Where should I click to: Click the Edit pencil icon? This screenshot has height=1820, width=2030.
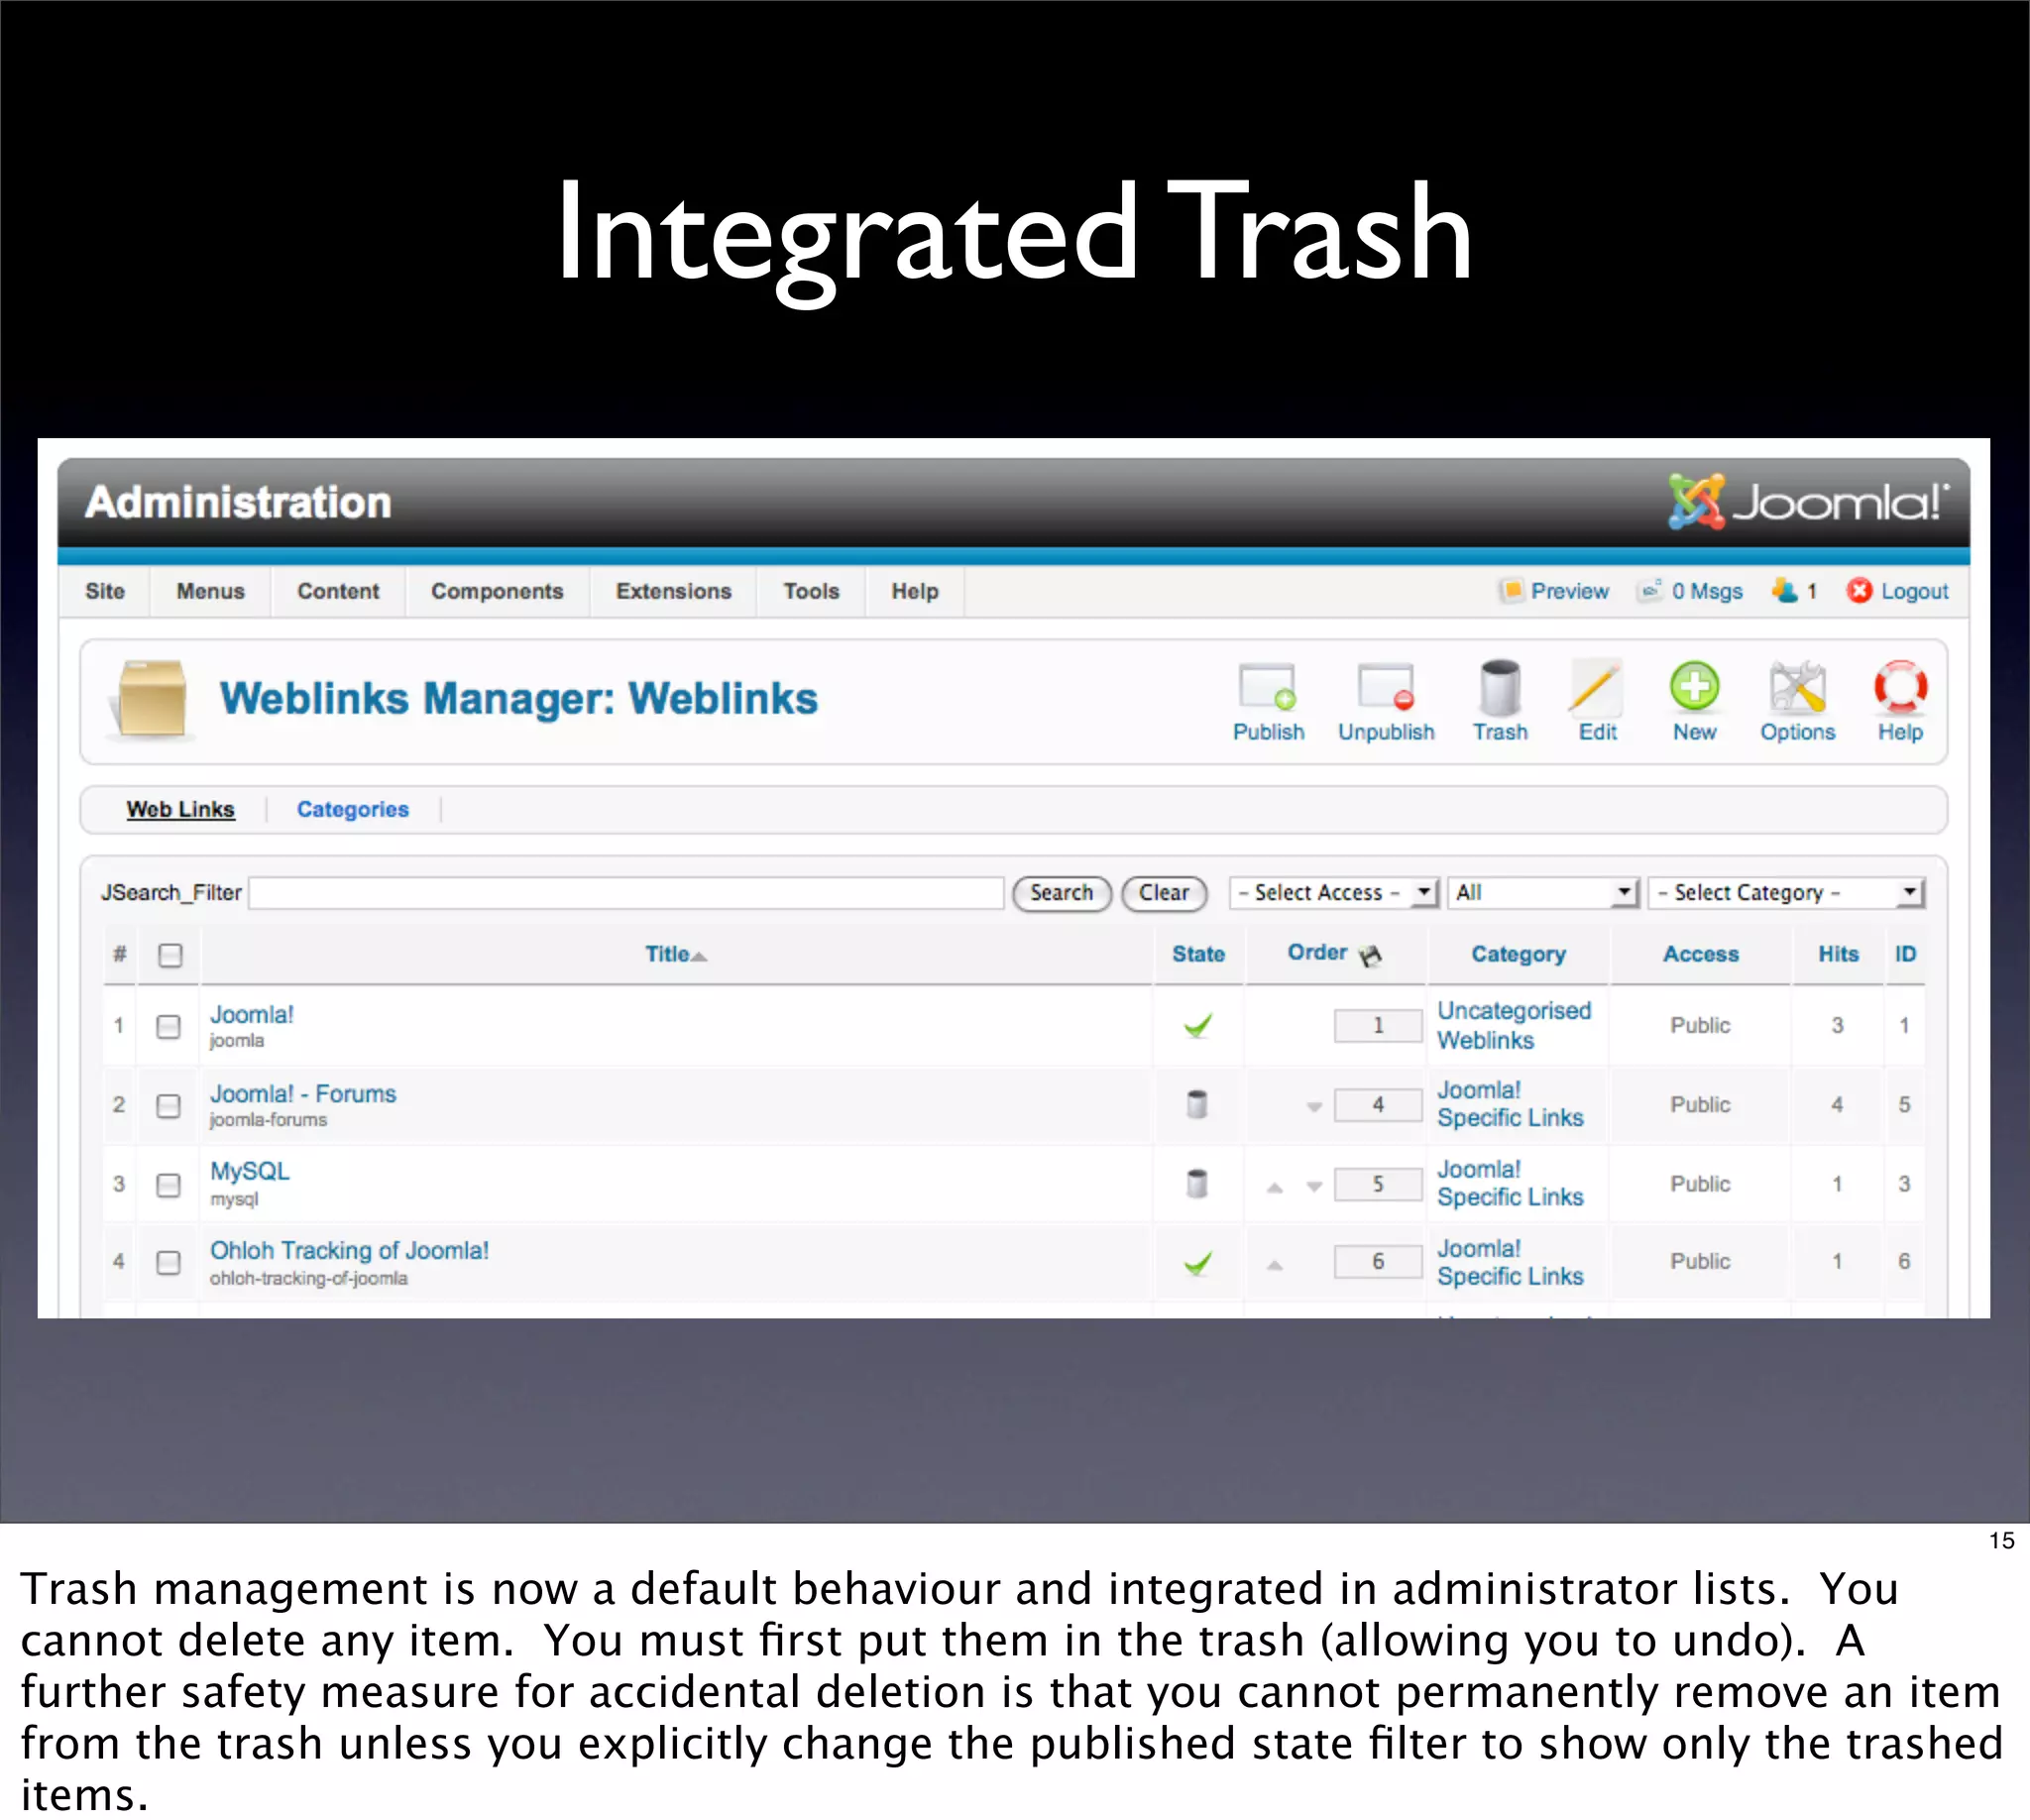tap(1596, 687)
